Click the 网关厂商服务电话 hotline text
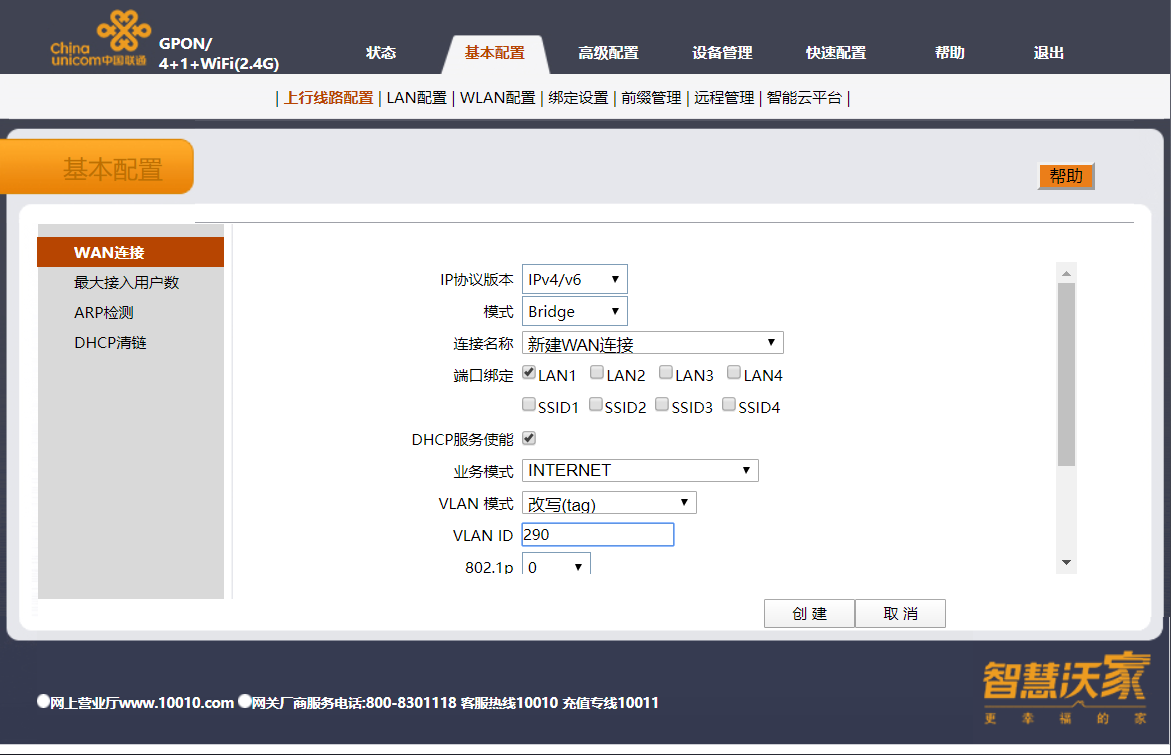 [x=354, y=703]
